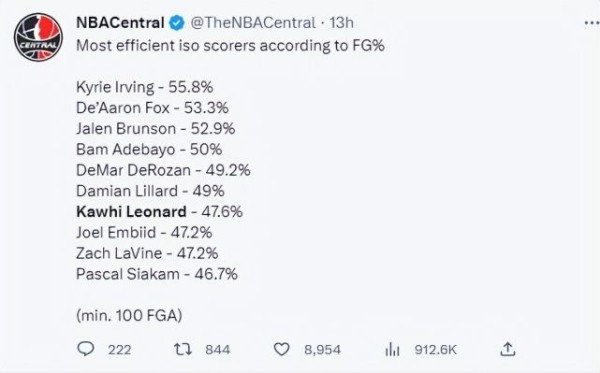This screenshot has height=373, width=600.
Task: Open the 13h timestamp link
Action: coord(341,23)
